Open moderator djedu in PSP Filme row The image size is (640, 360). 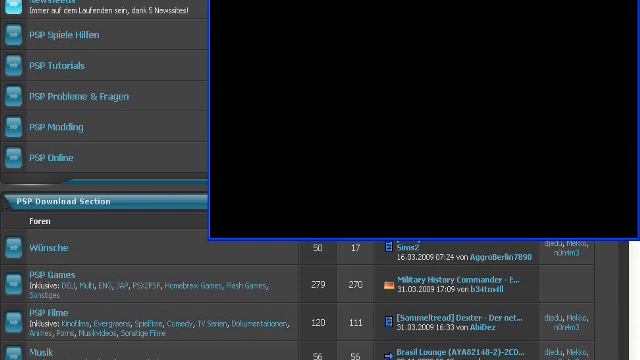click(x=553, y=318)
